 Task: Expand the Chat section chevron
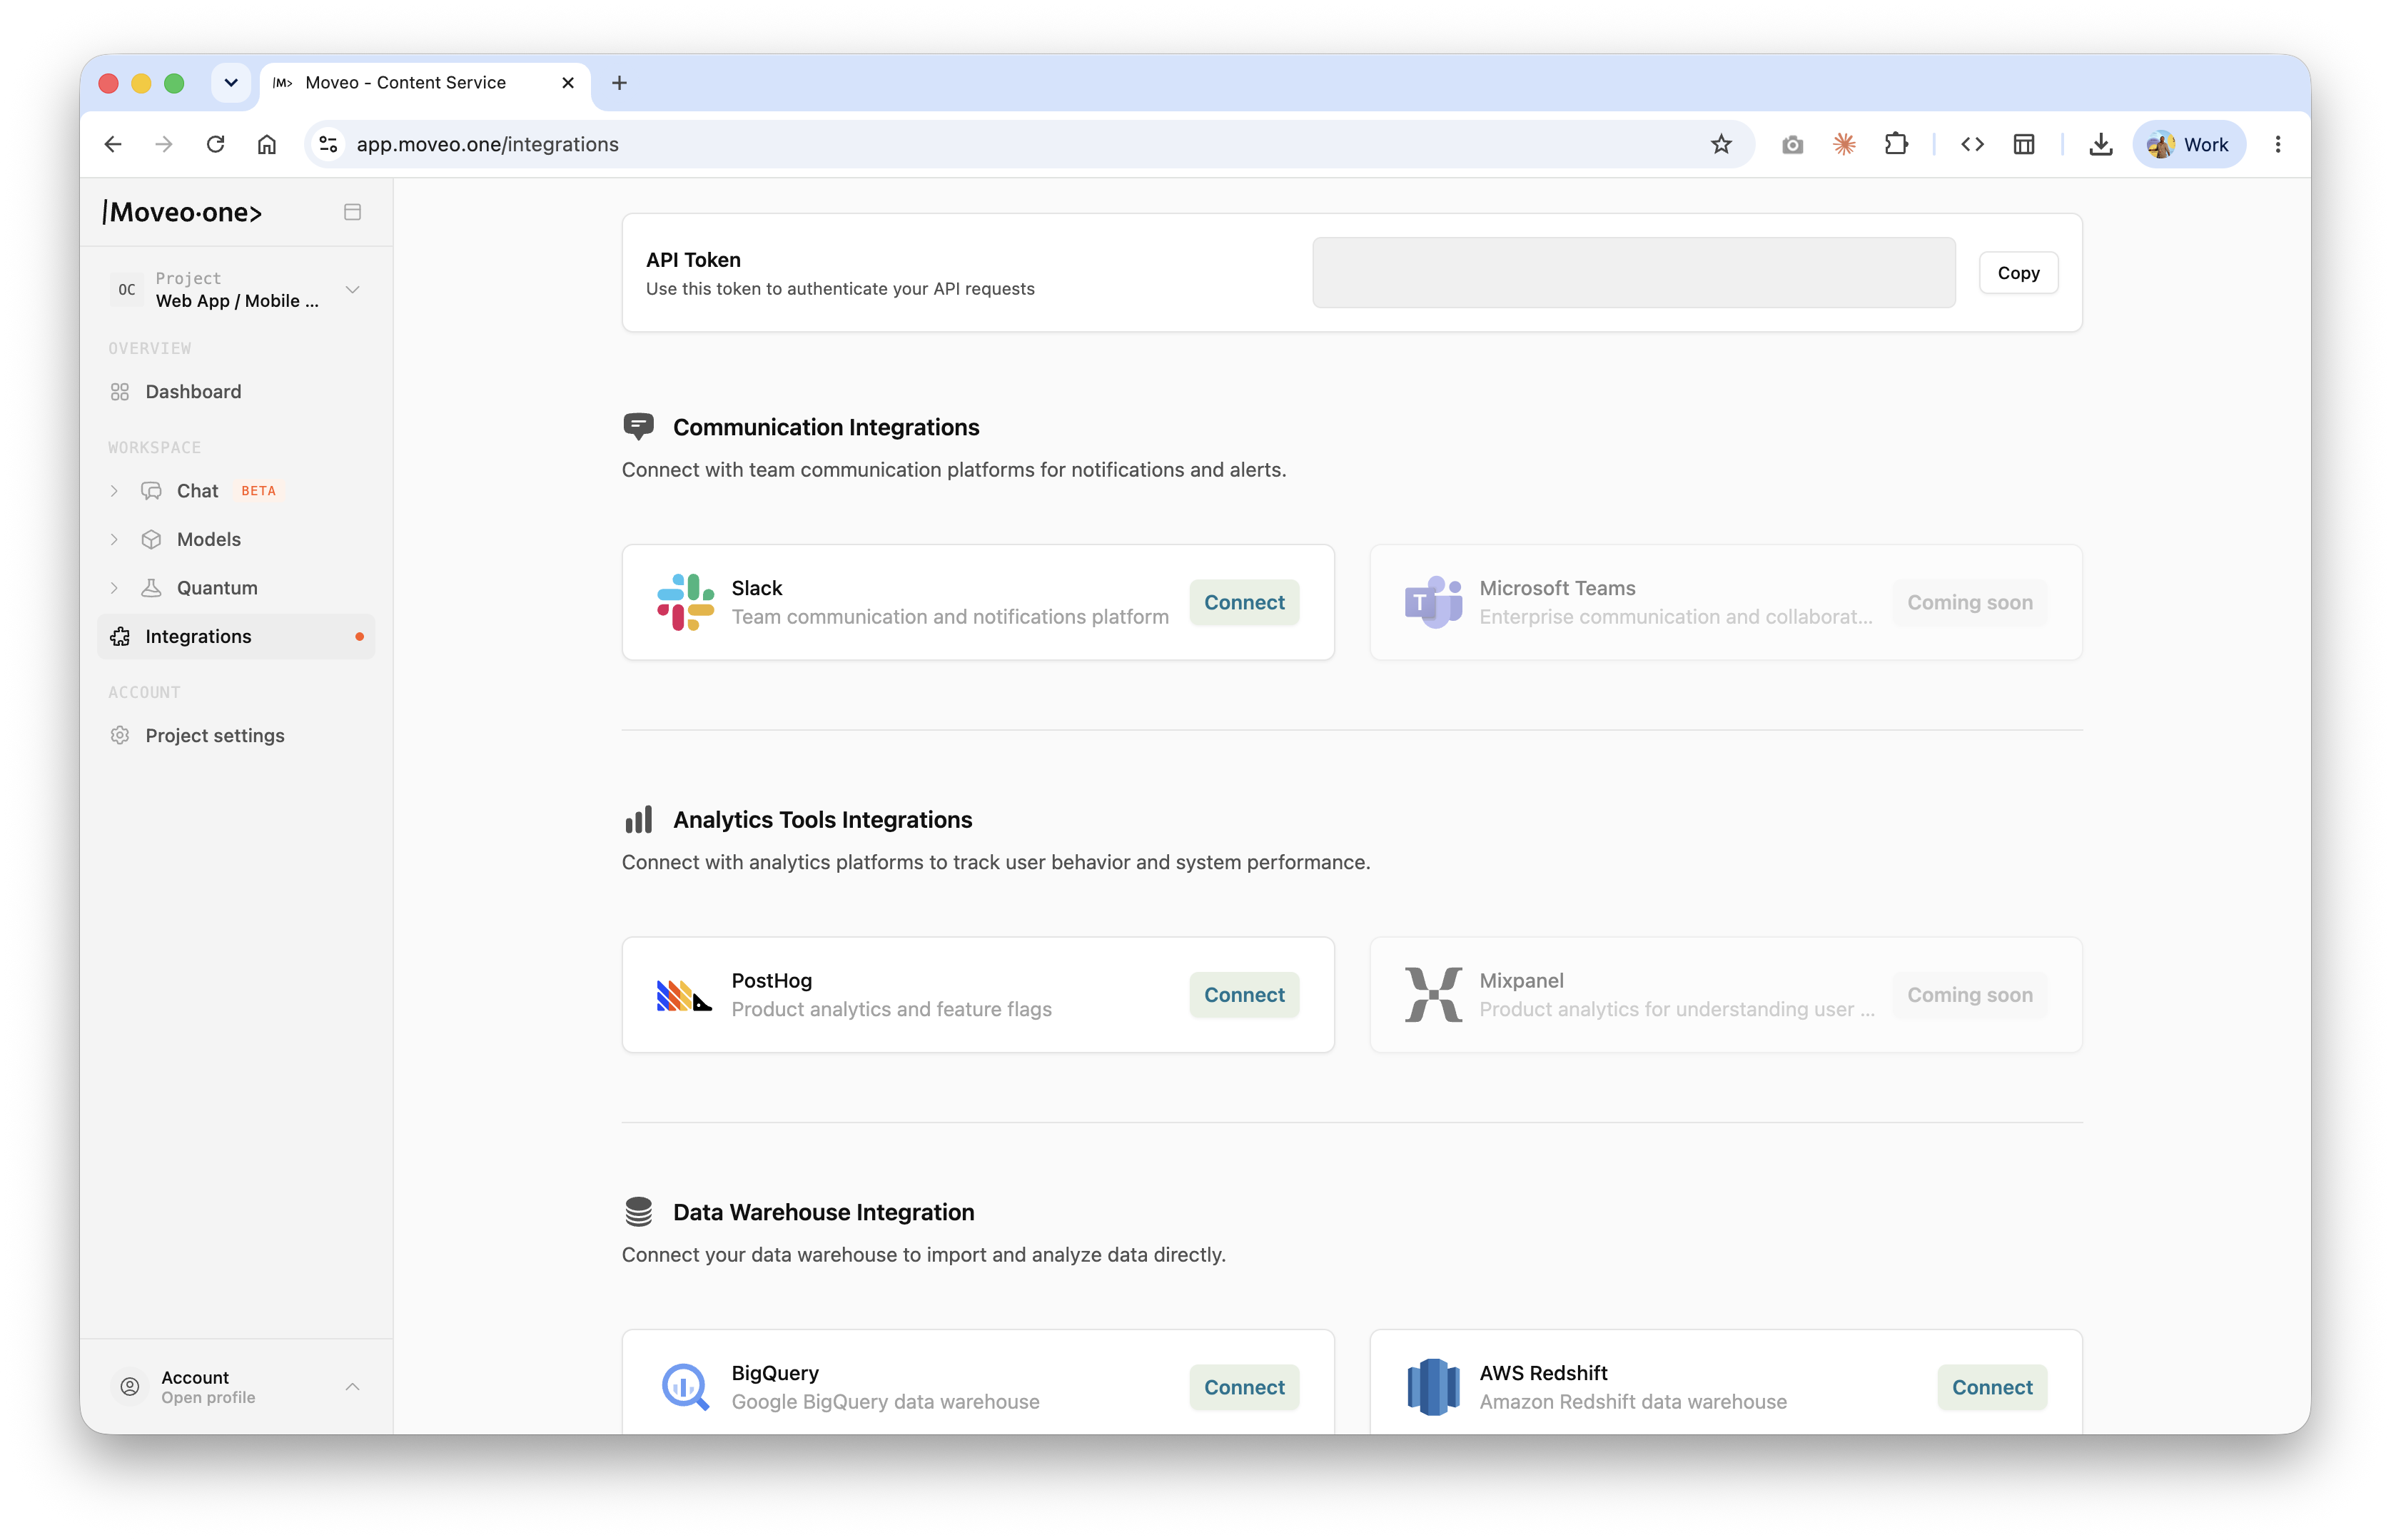tap(114, 491)
